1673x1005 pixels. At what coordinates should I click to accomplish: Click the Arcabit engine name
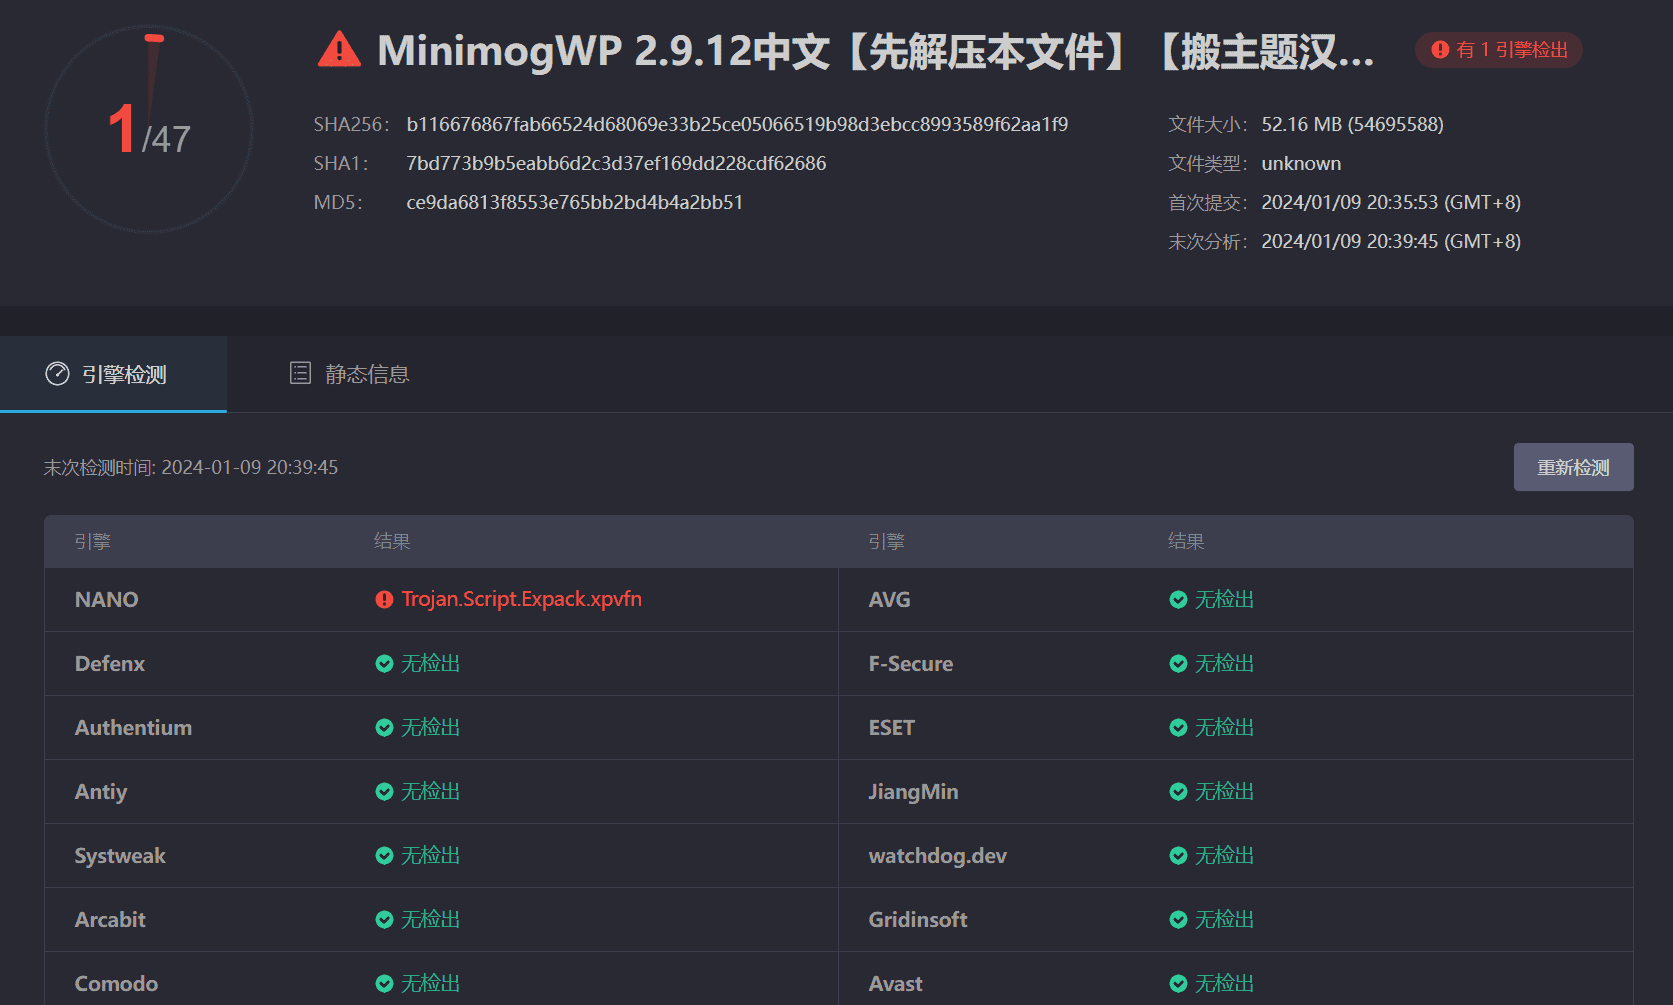click(110, 919)
